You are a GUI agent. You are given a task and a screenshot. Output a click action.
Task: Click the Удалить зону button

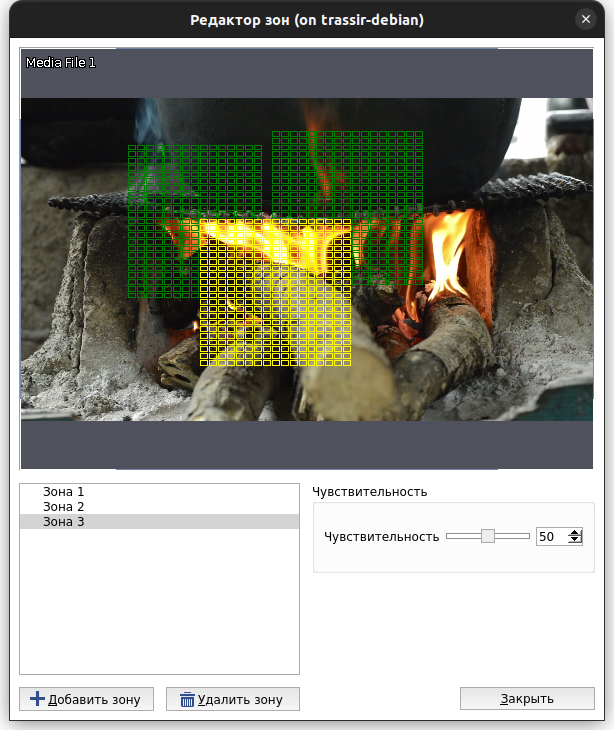point(233,699)
